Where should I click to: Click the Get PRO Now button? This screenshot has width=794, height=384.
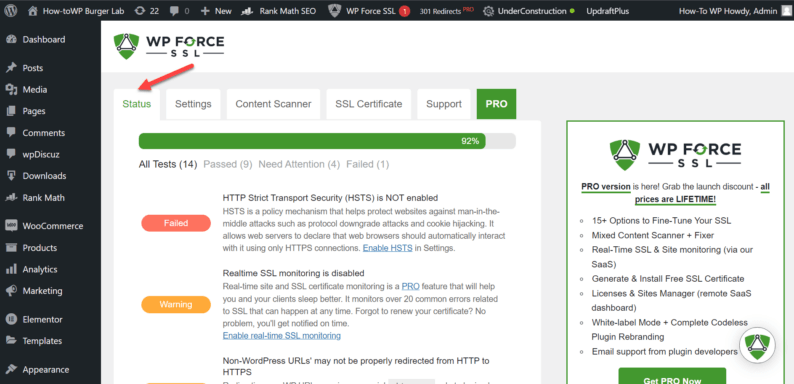[672, 376]
